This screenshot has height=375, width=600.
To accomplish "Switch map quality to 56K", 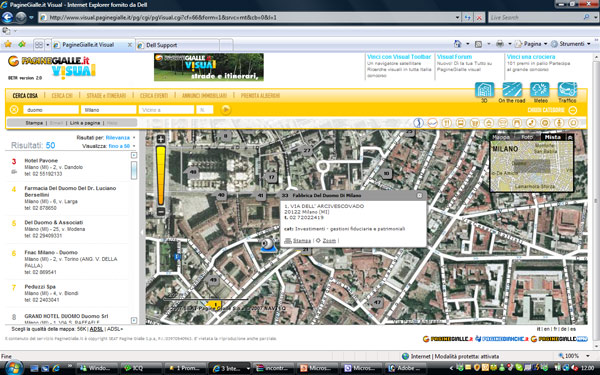I will (82, 329).
